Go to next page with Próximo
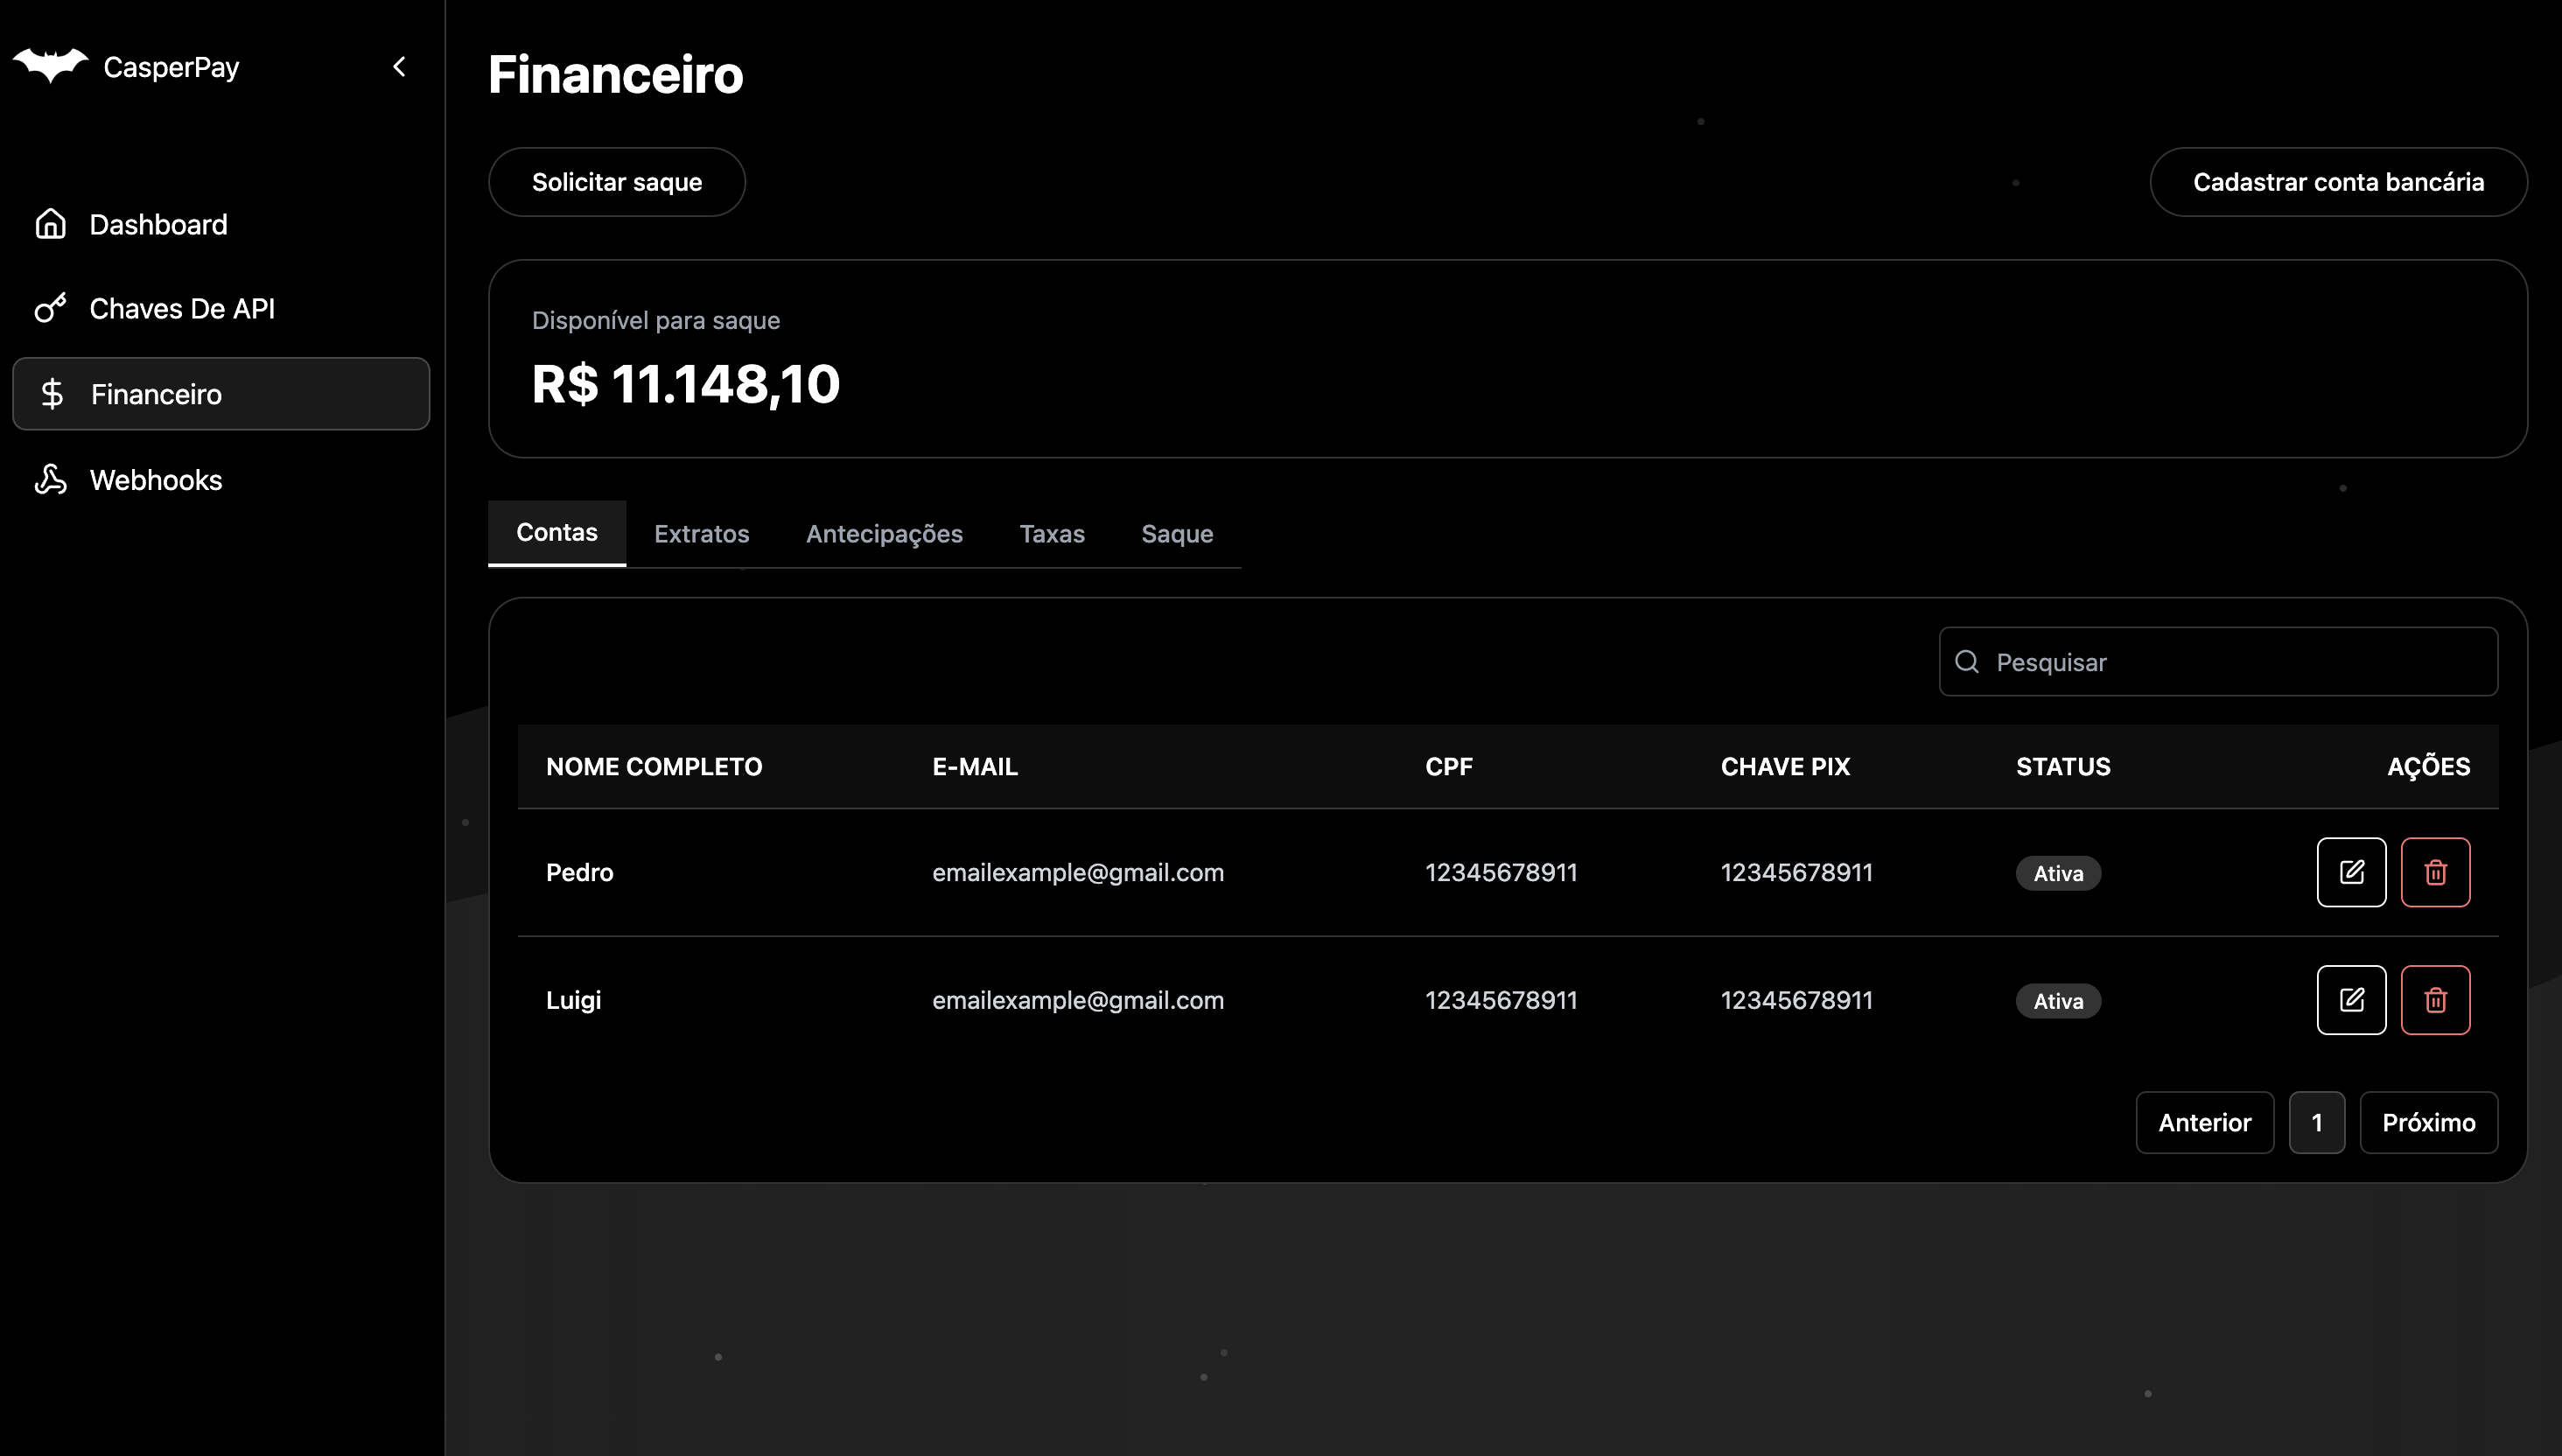The height and width of the screenshot is (1456, 2562). [2429, 1122]
